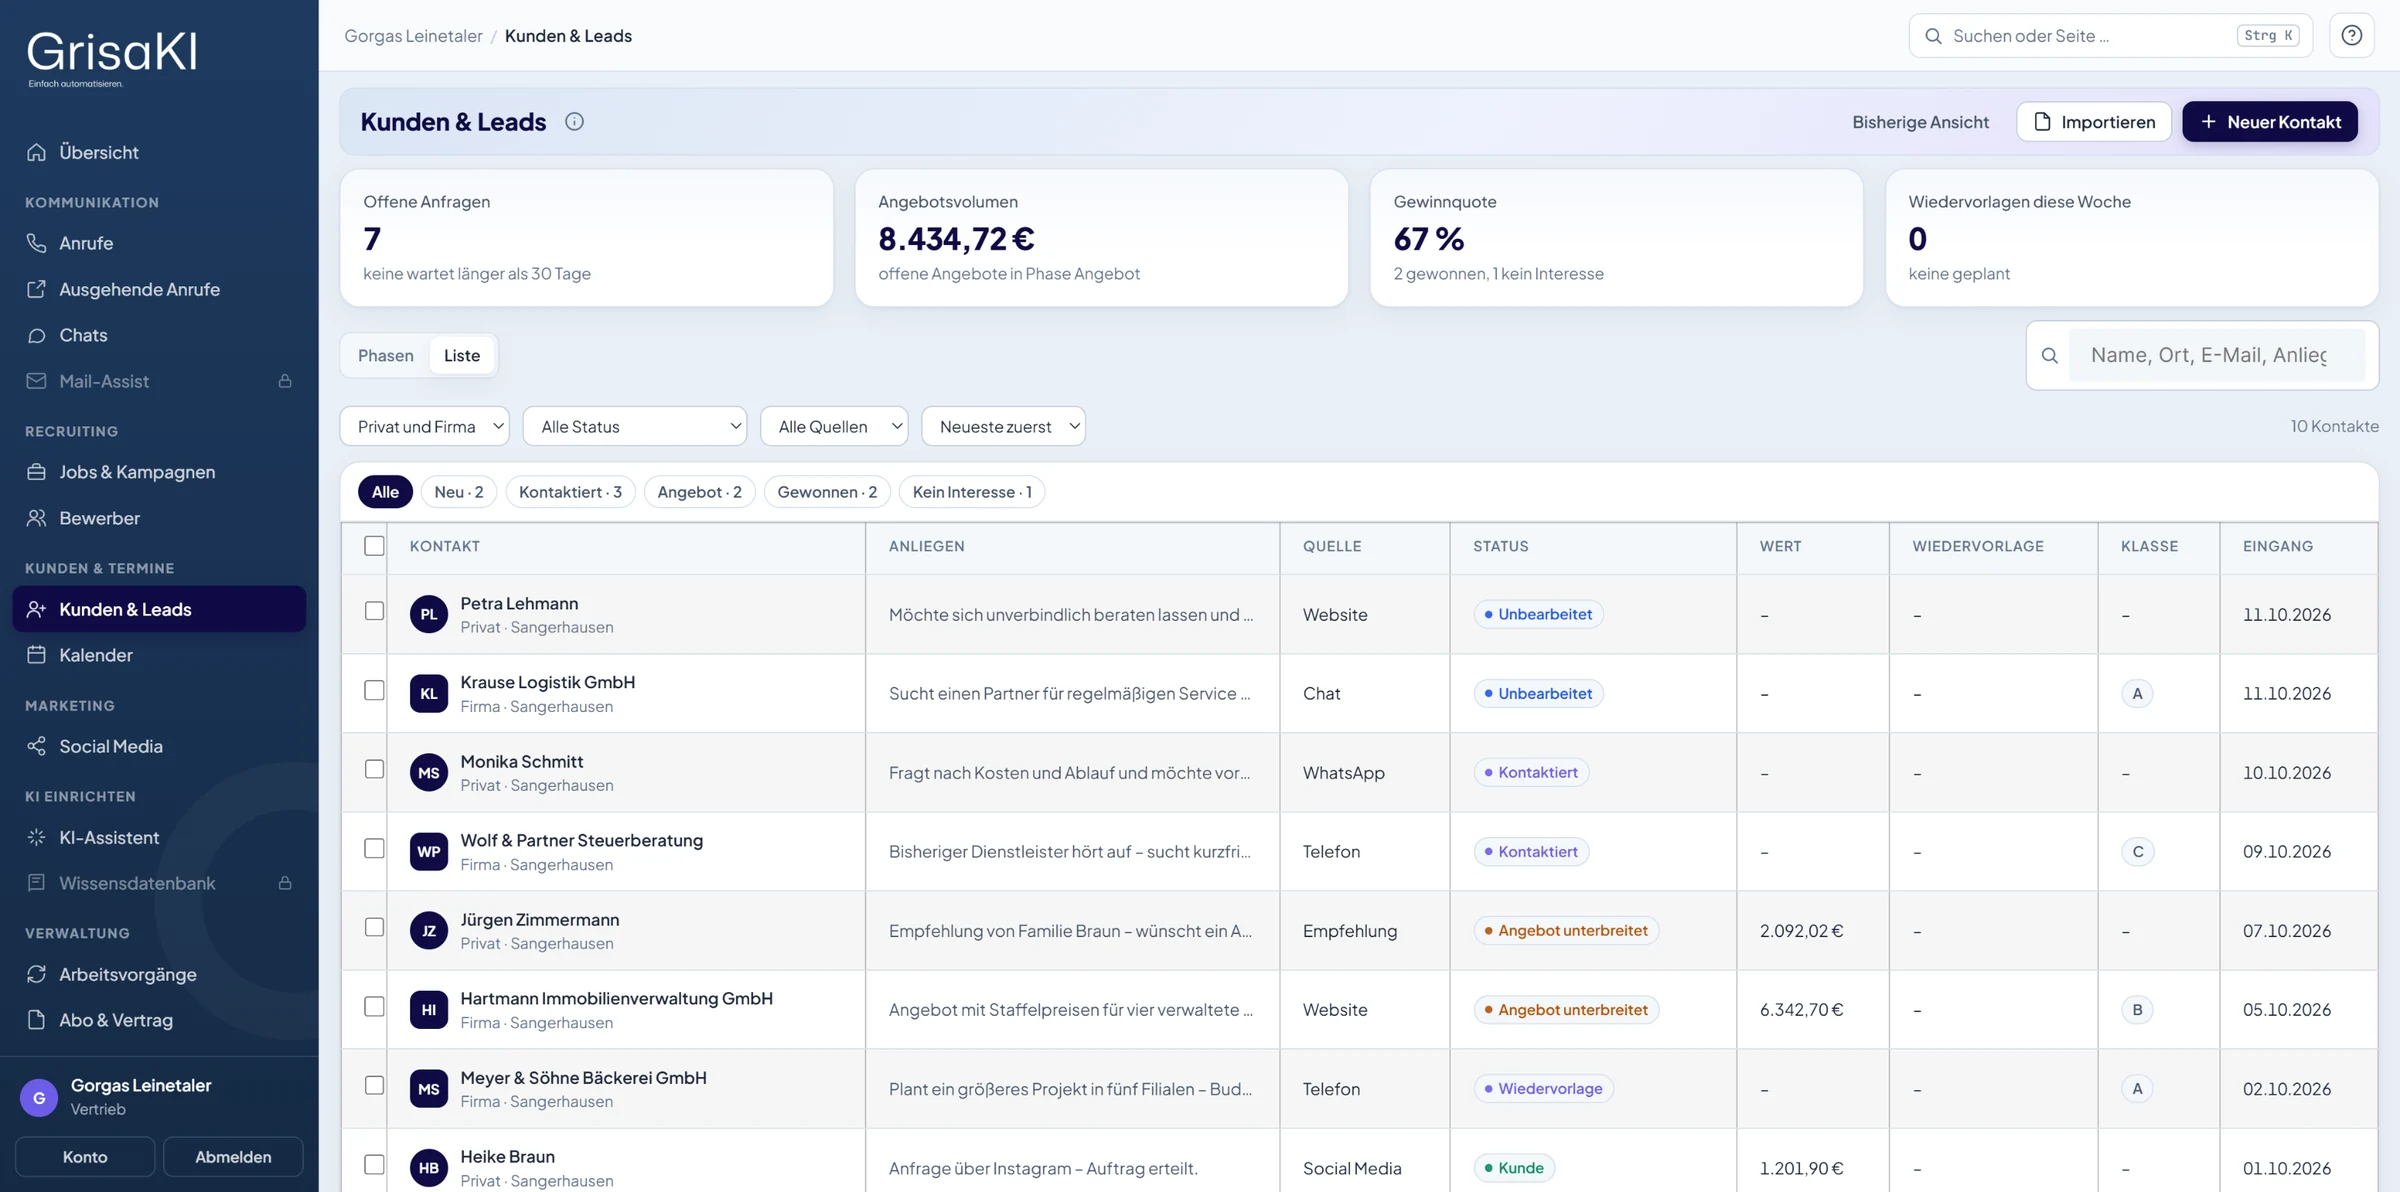The image size is (2400, 1192).
Task: Click the KI-Assistent sparkle icon
Action: point(37,837)
